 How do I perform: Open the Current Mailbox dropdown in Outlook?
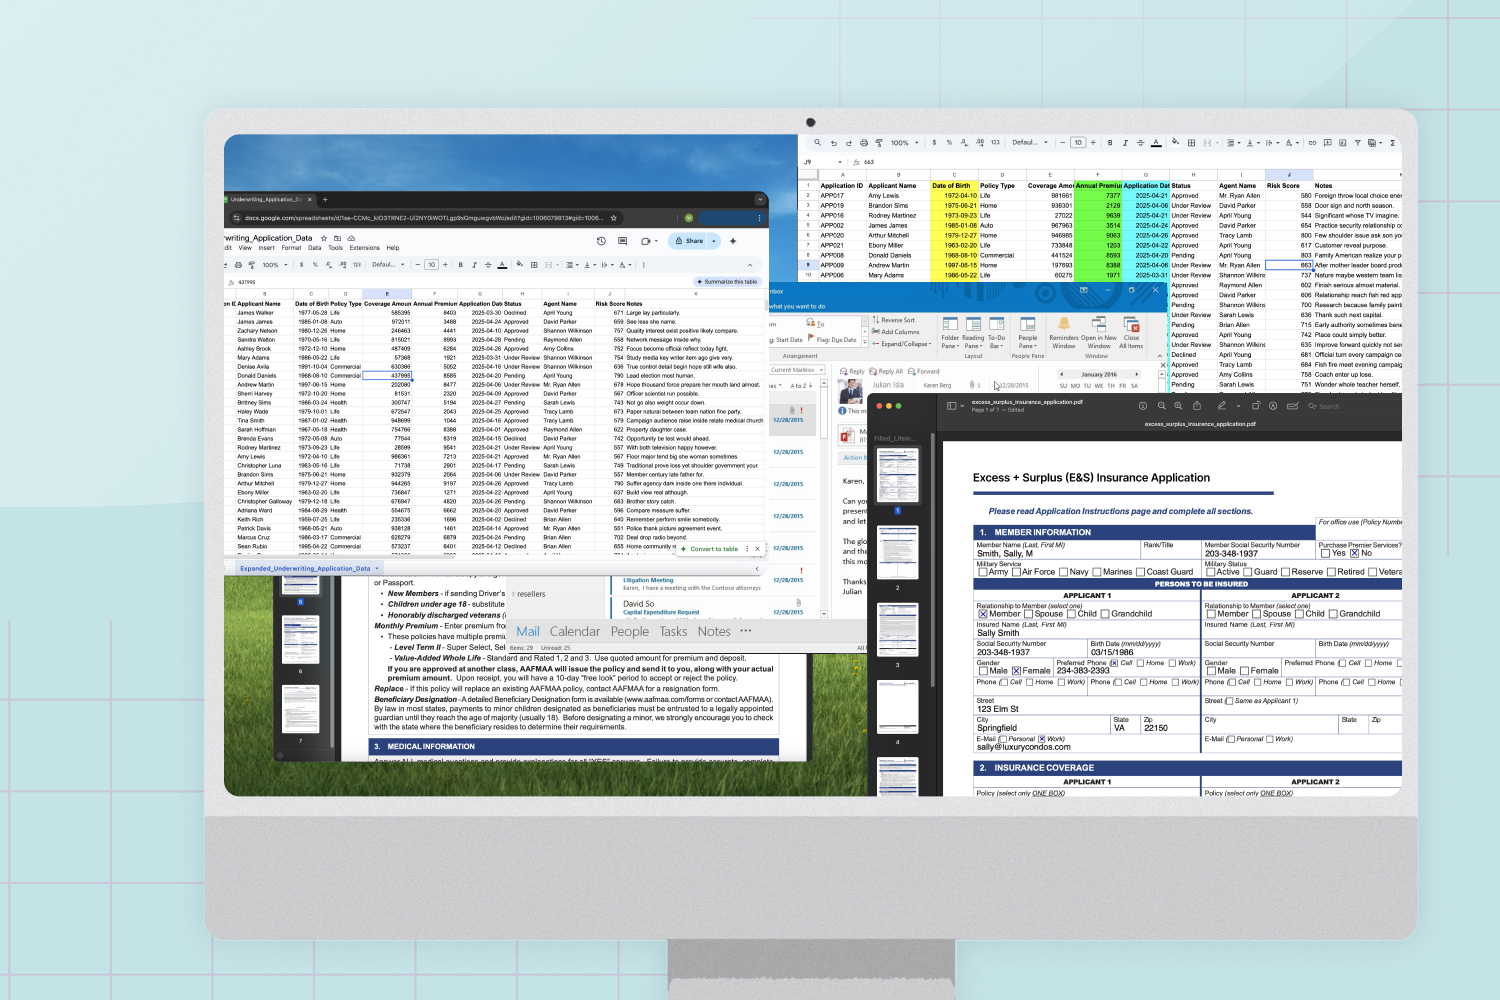click(797, 370)
